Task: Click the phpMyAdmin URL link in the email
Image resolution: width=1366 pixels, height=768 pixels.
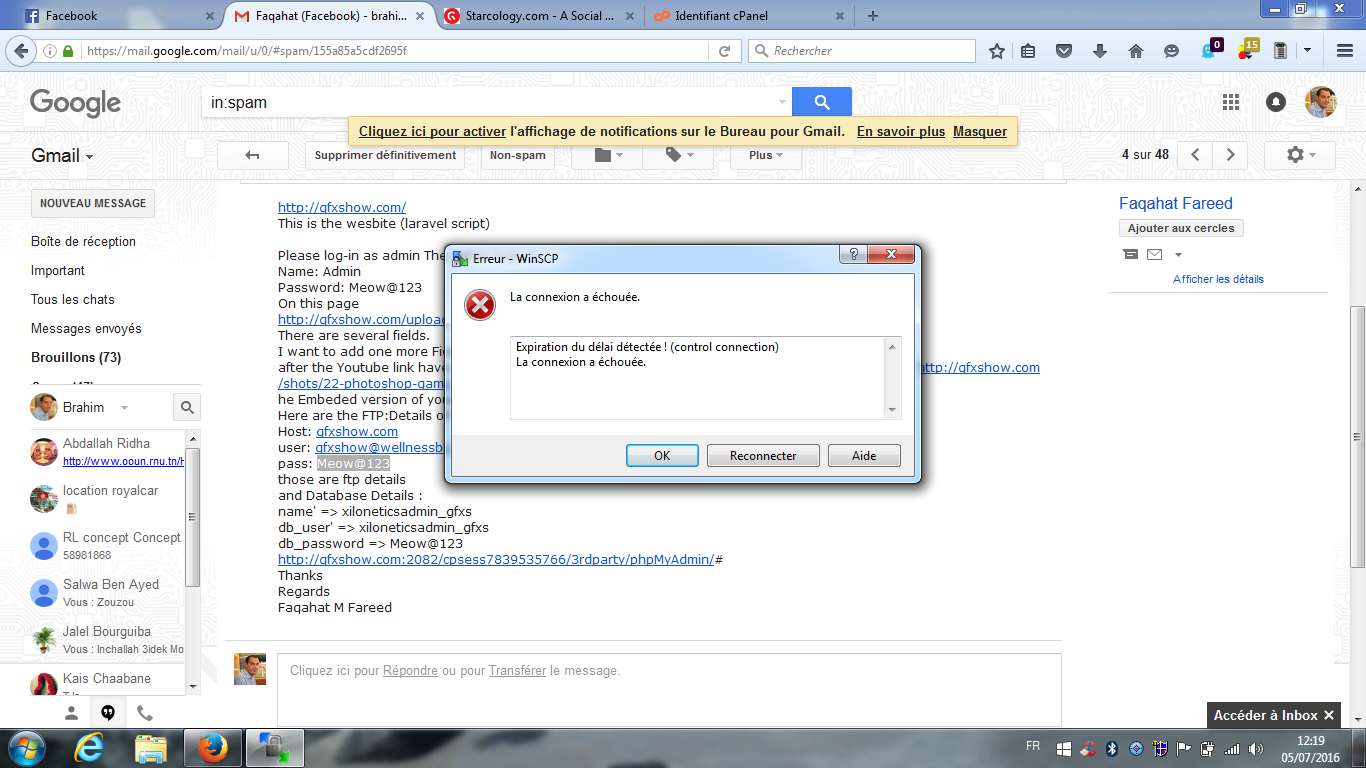Action: click(x=496, y=559)
